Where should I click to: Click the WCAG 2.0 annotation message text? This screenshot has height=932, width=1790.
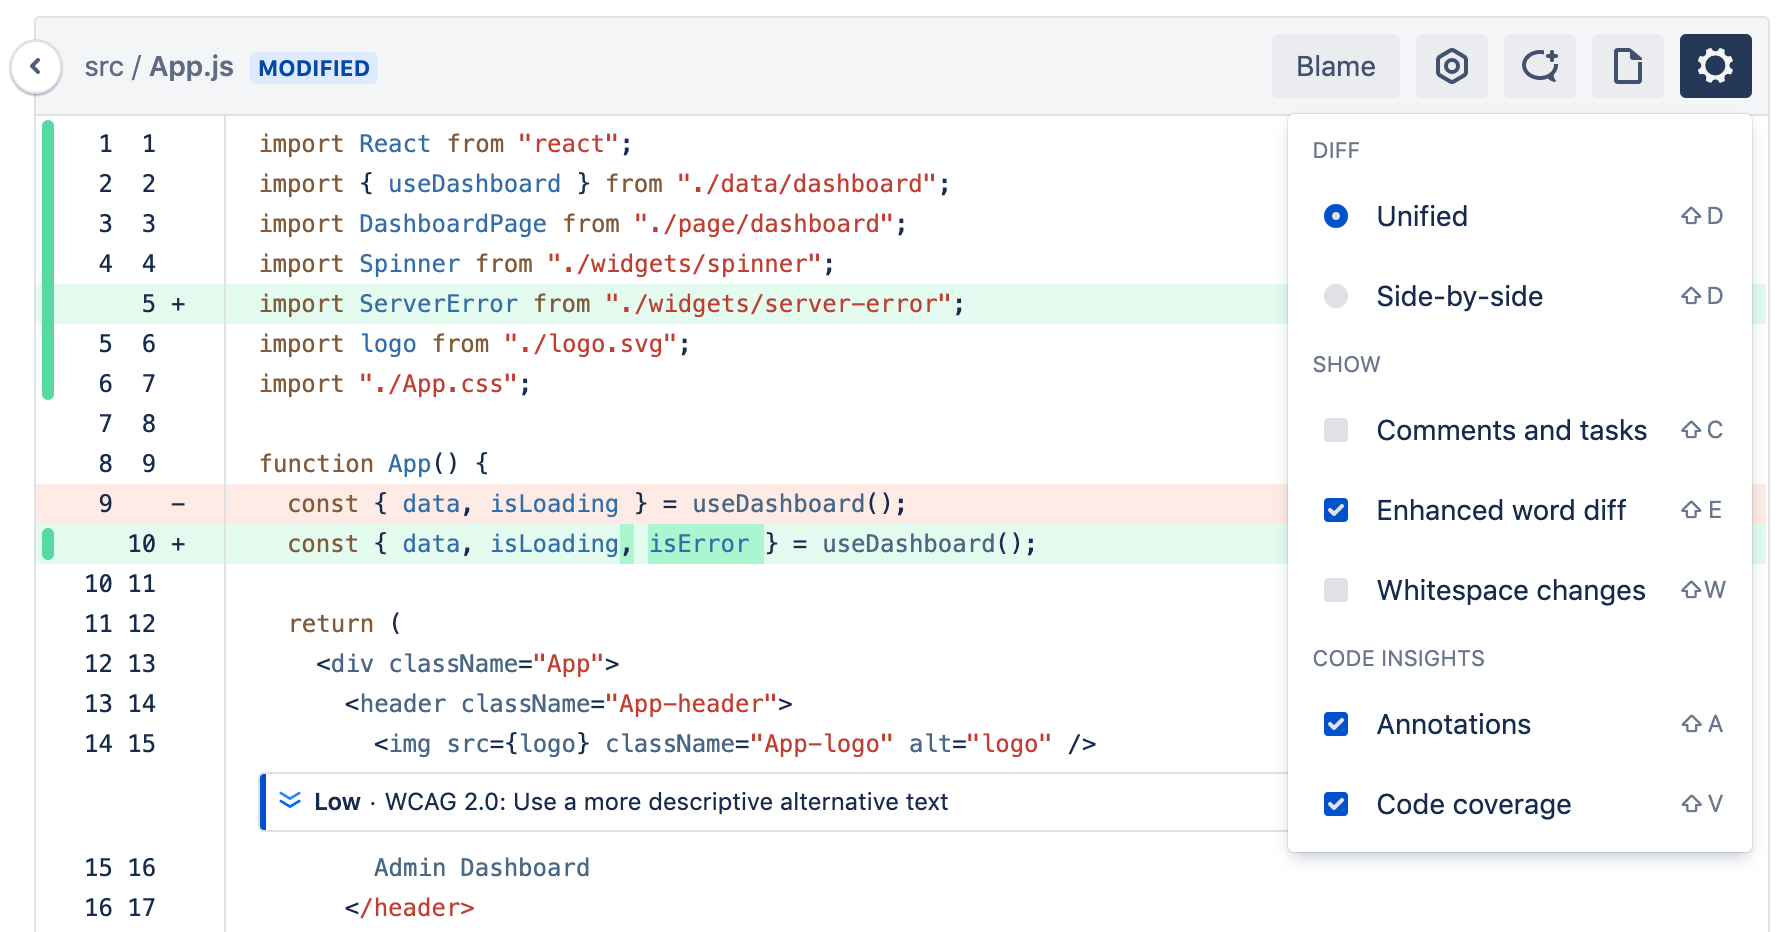tap(665, 802)
